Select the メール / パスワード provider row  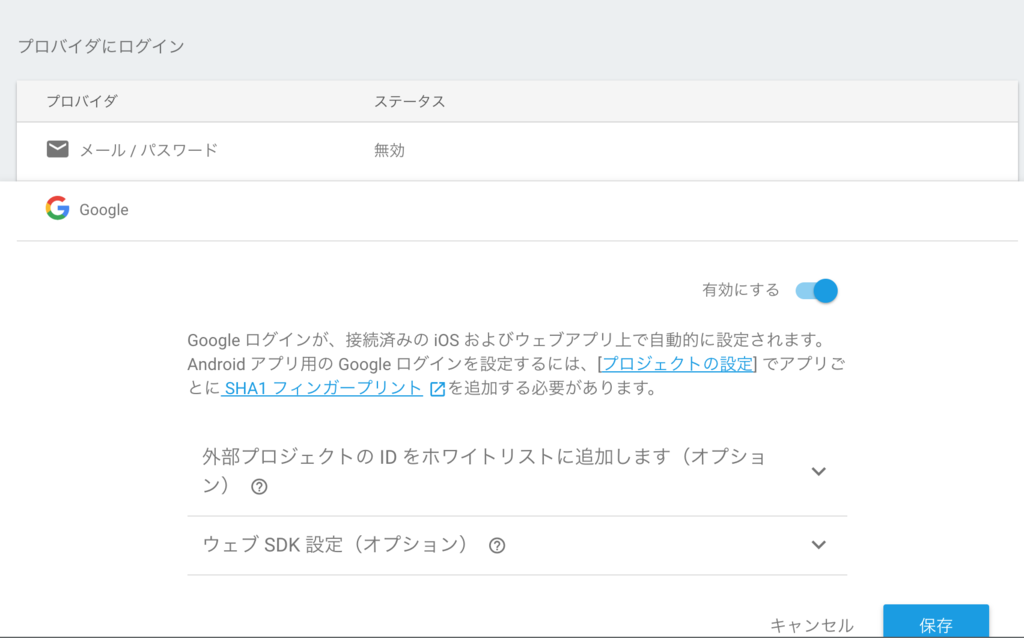click(517, 151)
